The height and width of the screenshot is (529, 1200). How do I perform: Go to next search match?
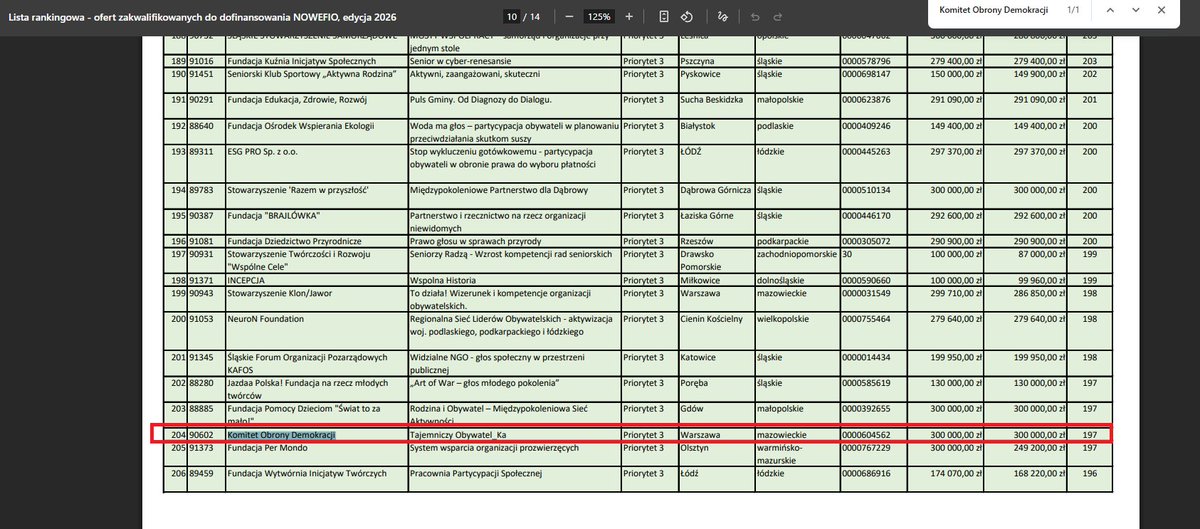click(x=1136, y=9)
